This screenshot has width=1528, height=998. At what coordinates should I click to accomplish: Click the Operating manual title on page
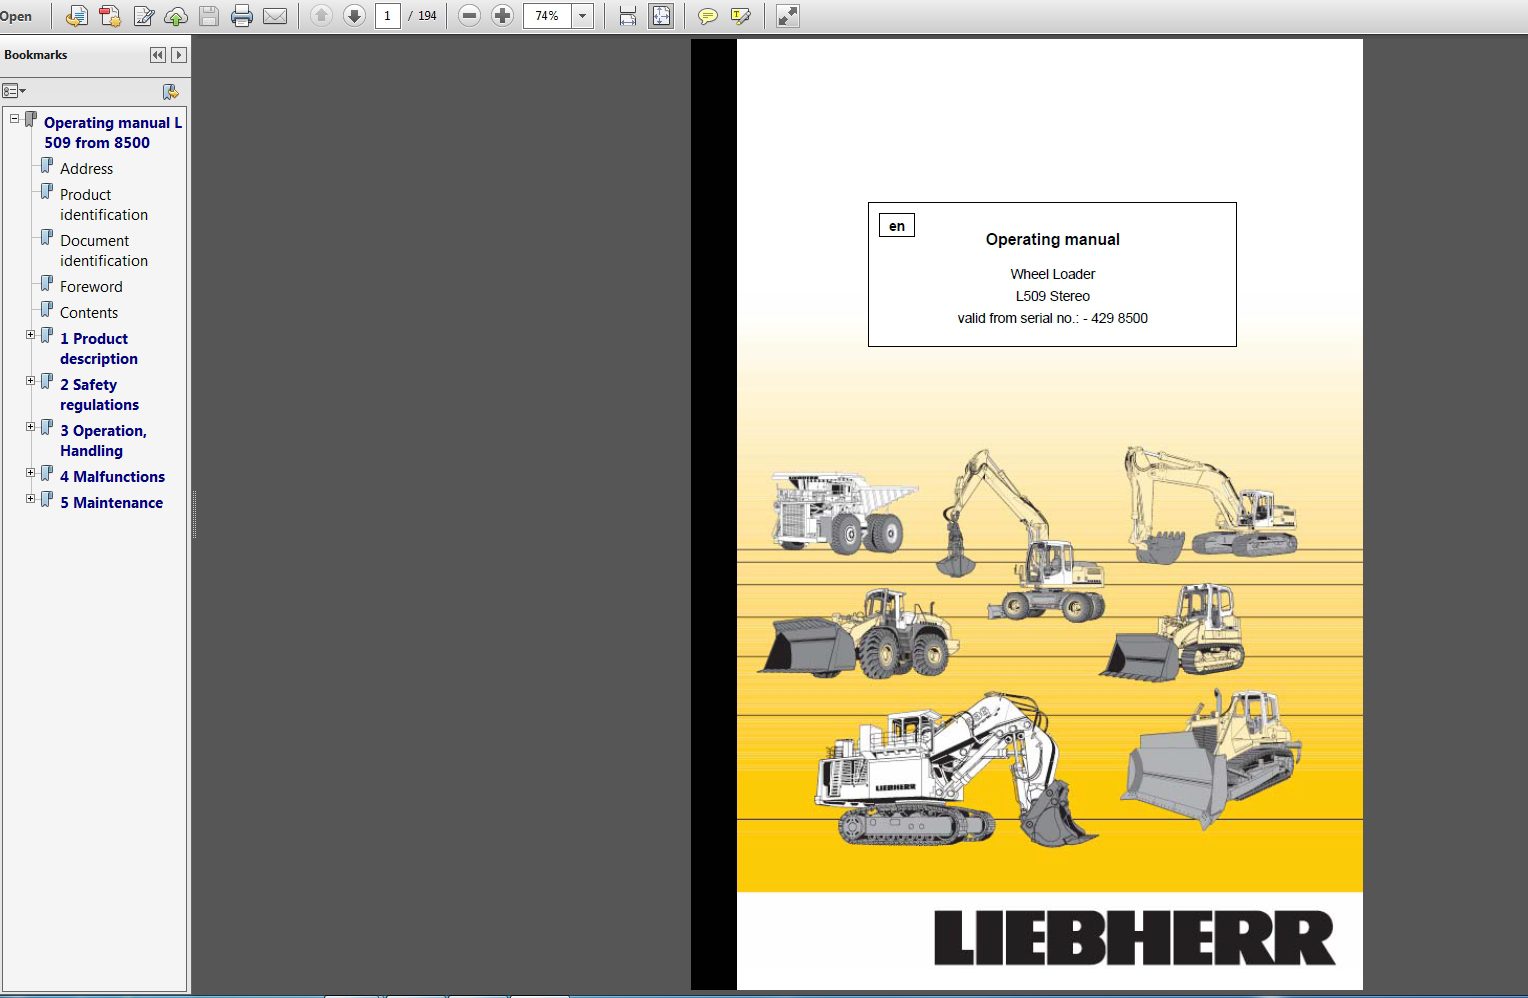(1052, 239)
